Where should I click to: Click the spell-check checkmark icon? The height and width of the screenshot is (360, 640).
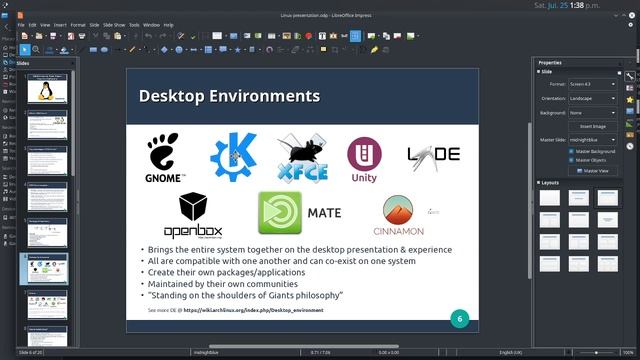[193, 36]
